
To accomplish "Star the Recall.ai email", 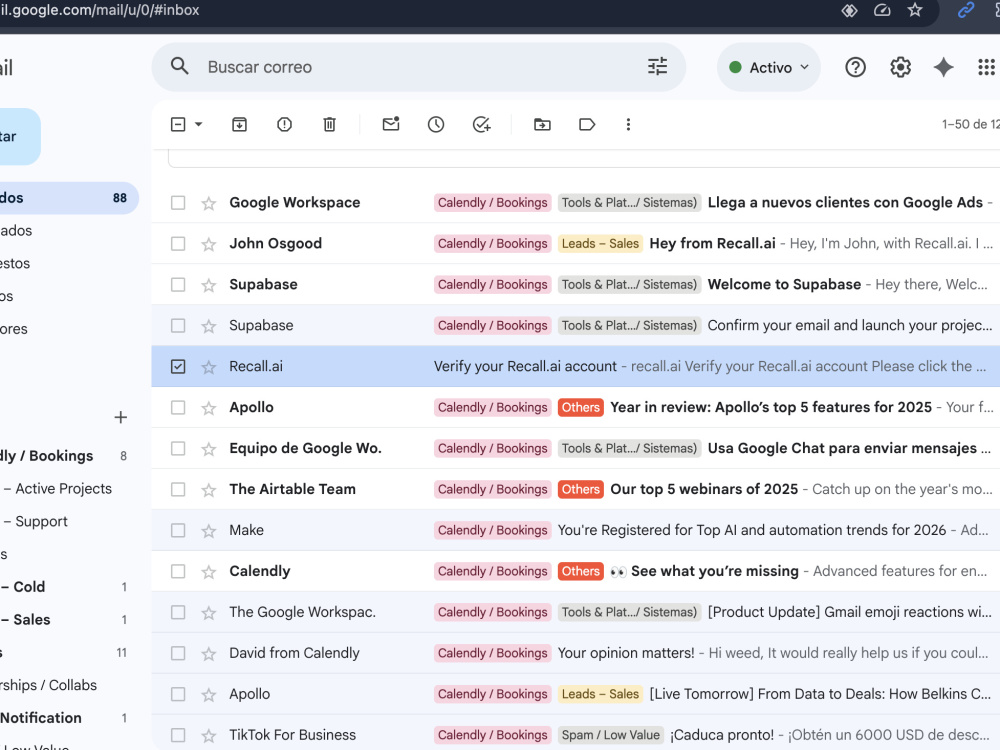I will tap(209, 367).
